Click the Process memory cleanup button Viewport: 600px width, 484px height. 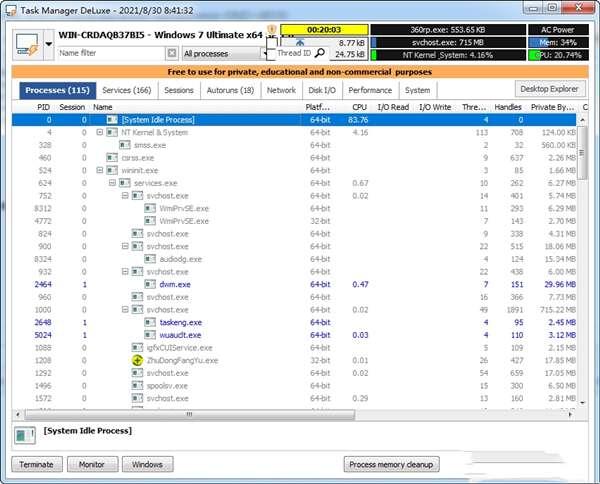tap(391, 464)
